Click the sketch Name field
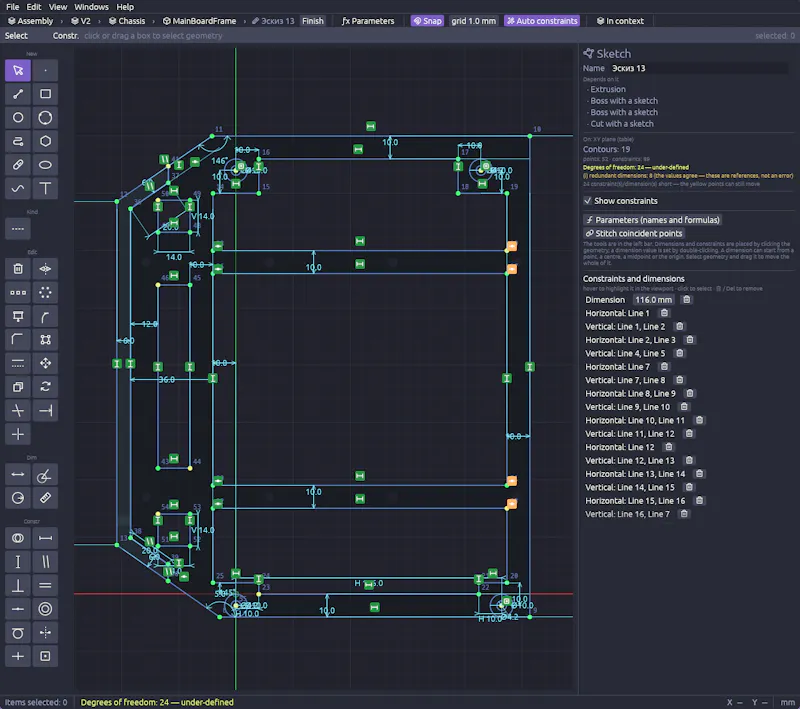The height and width of the screenshot is (709, 800). pyautogui.click(x=699, y=68)
